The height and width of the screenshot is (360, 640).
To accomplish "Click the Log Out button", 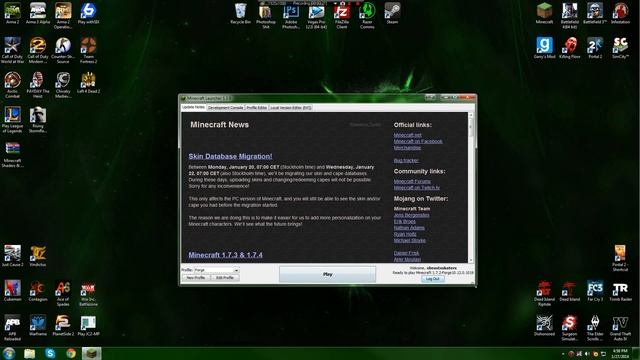I will 433,279.
